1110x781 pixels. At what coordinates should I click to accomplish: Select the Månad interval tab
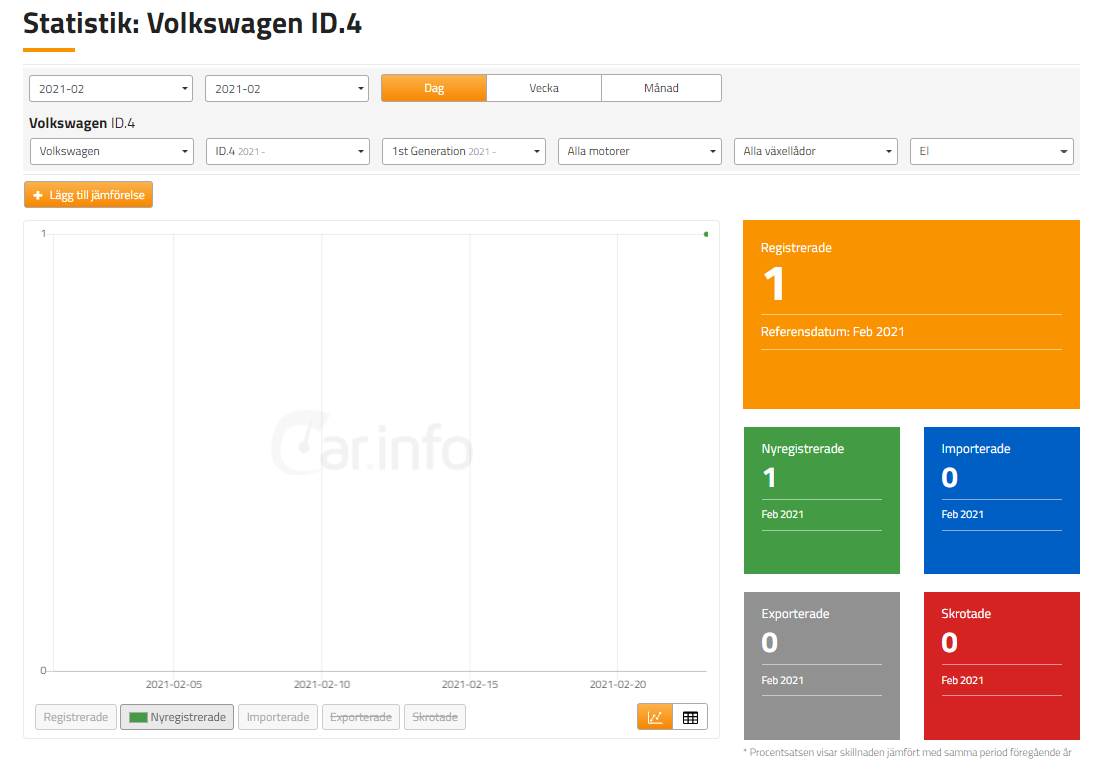click(661, 89)
